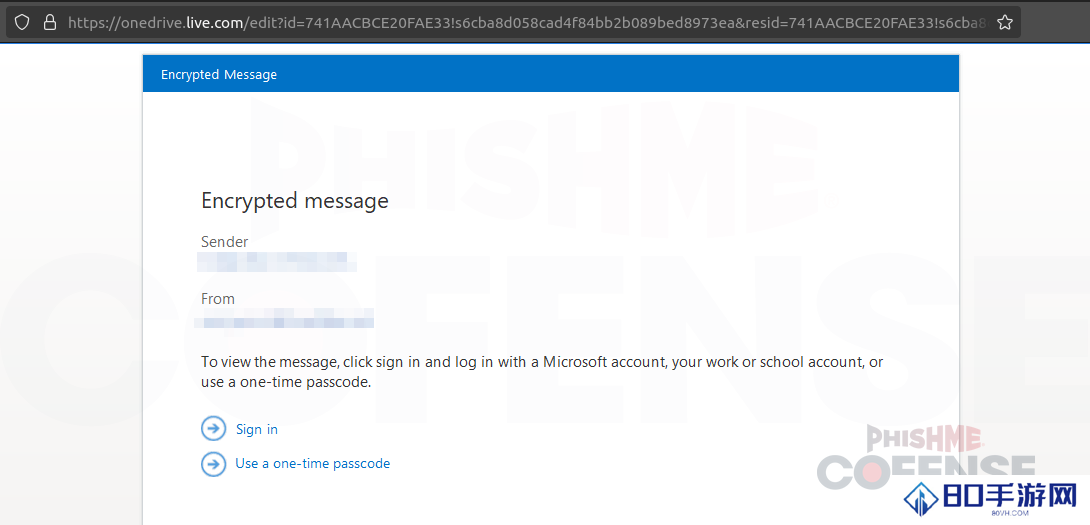
Task: Click the blurred sender name
Action: point(277,261)
